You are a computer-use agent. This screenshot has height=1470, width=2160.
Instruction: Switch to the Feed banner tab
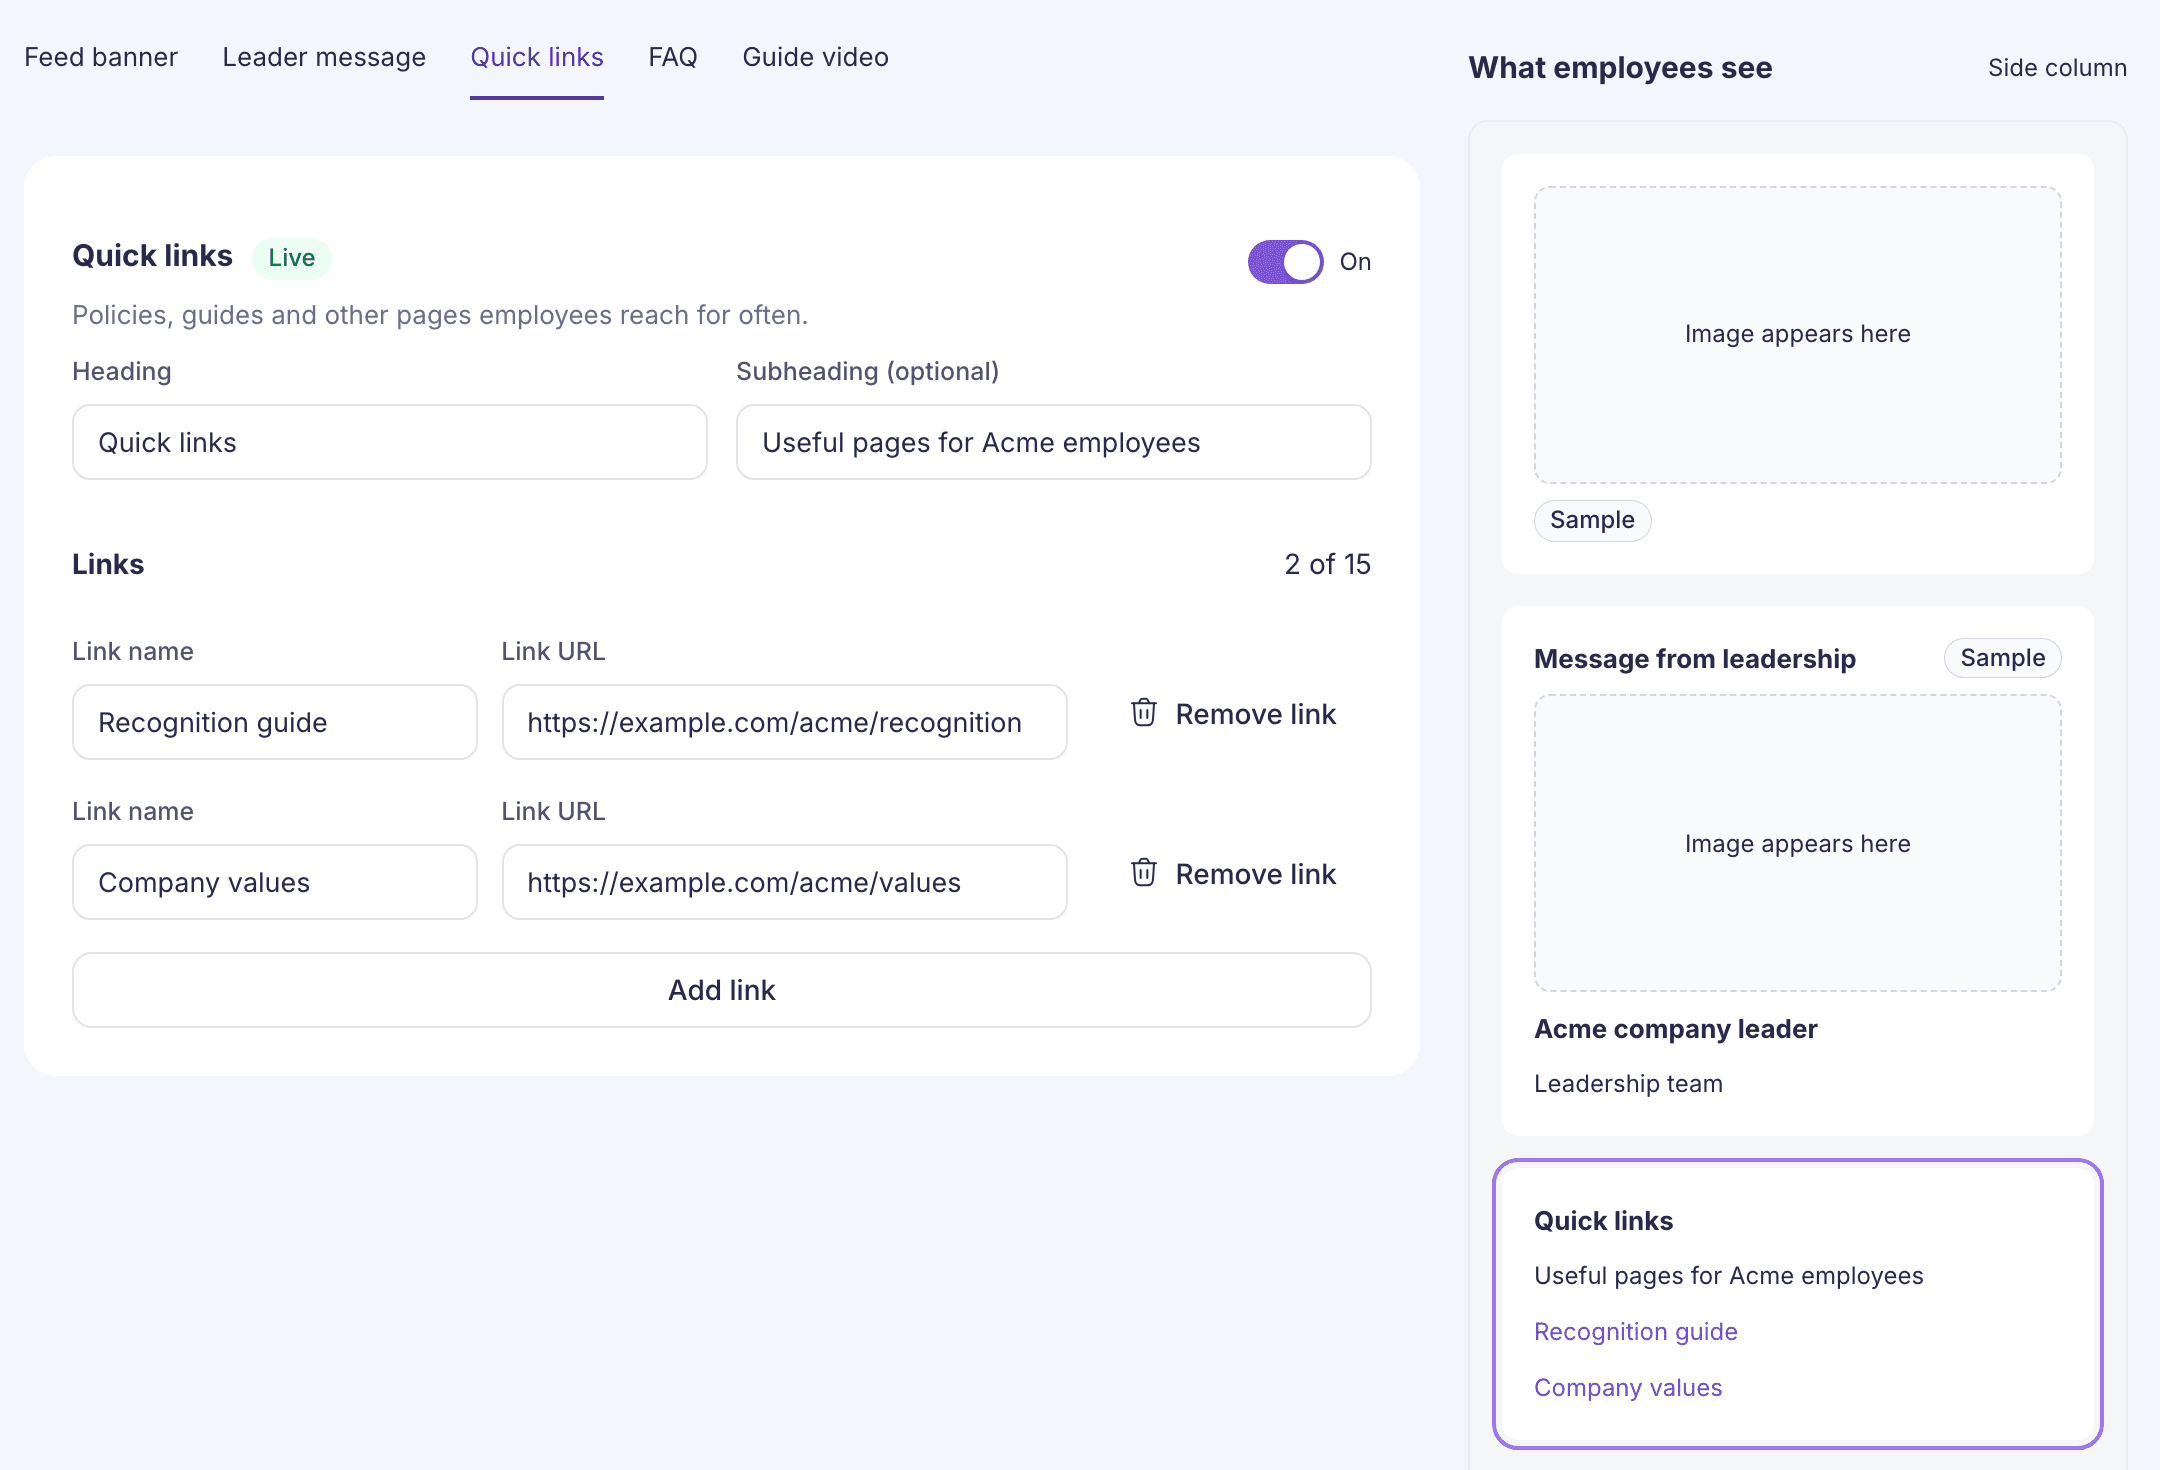pyautogui.click(x=101, y=57)
